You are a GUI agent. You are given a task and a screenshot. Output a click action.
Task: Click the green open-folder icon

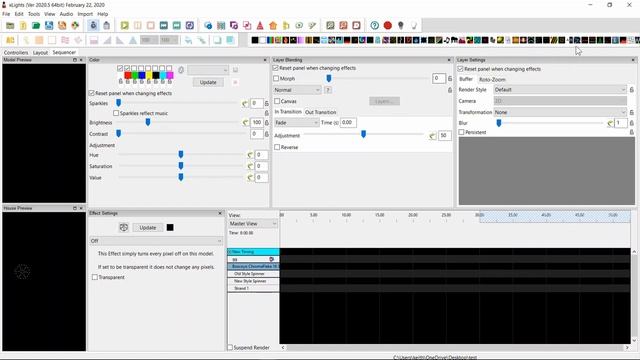pos(36,26)
